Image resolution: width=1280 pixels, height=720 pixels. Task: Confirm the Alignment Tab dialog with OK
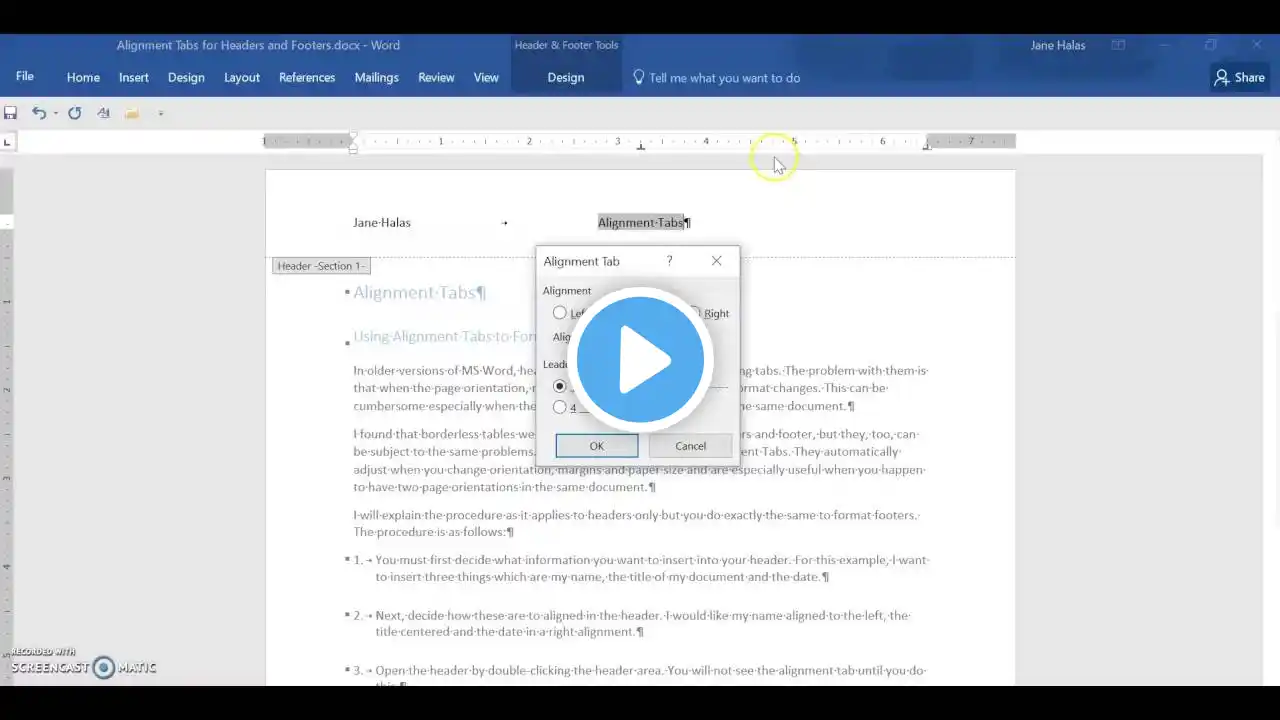(597, 446)
